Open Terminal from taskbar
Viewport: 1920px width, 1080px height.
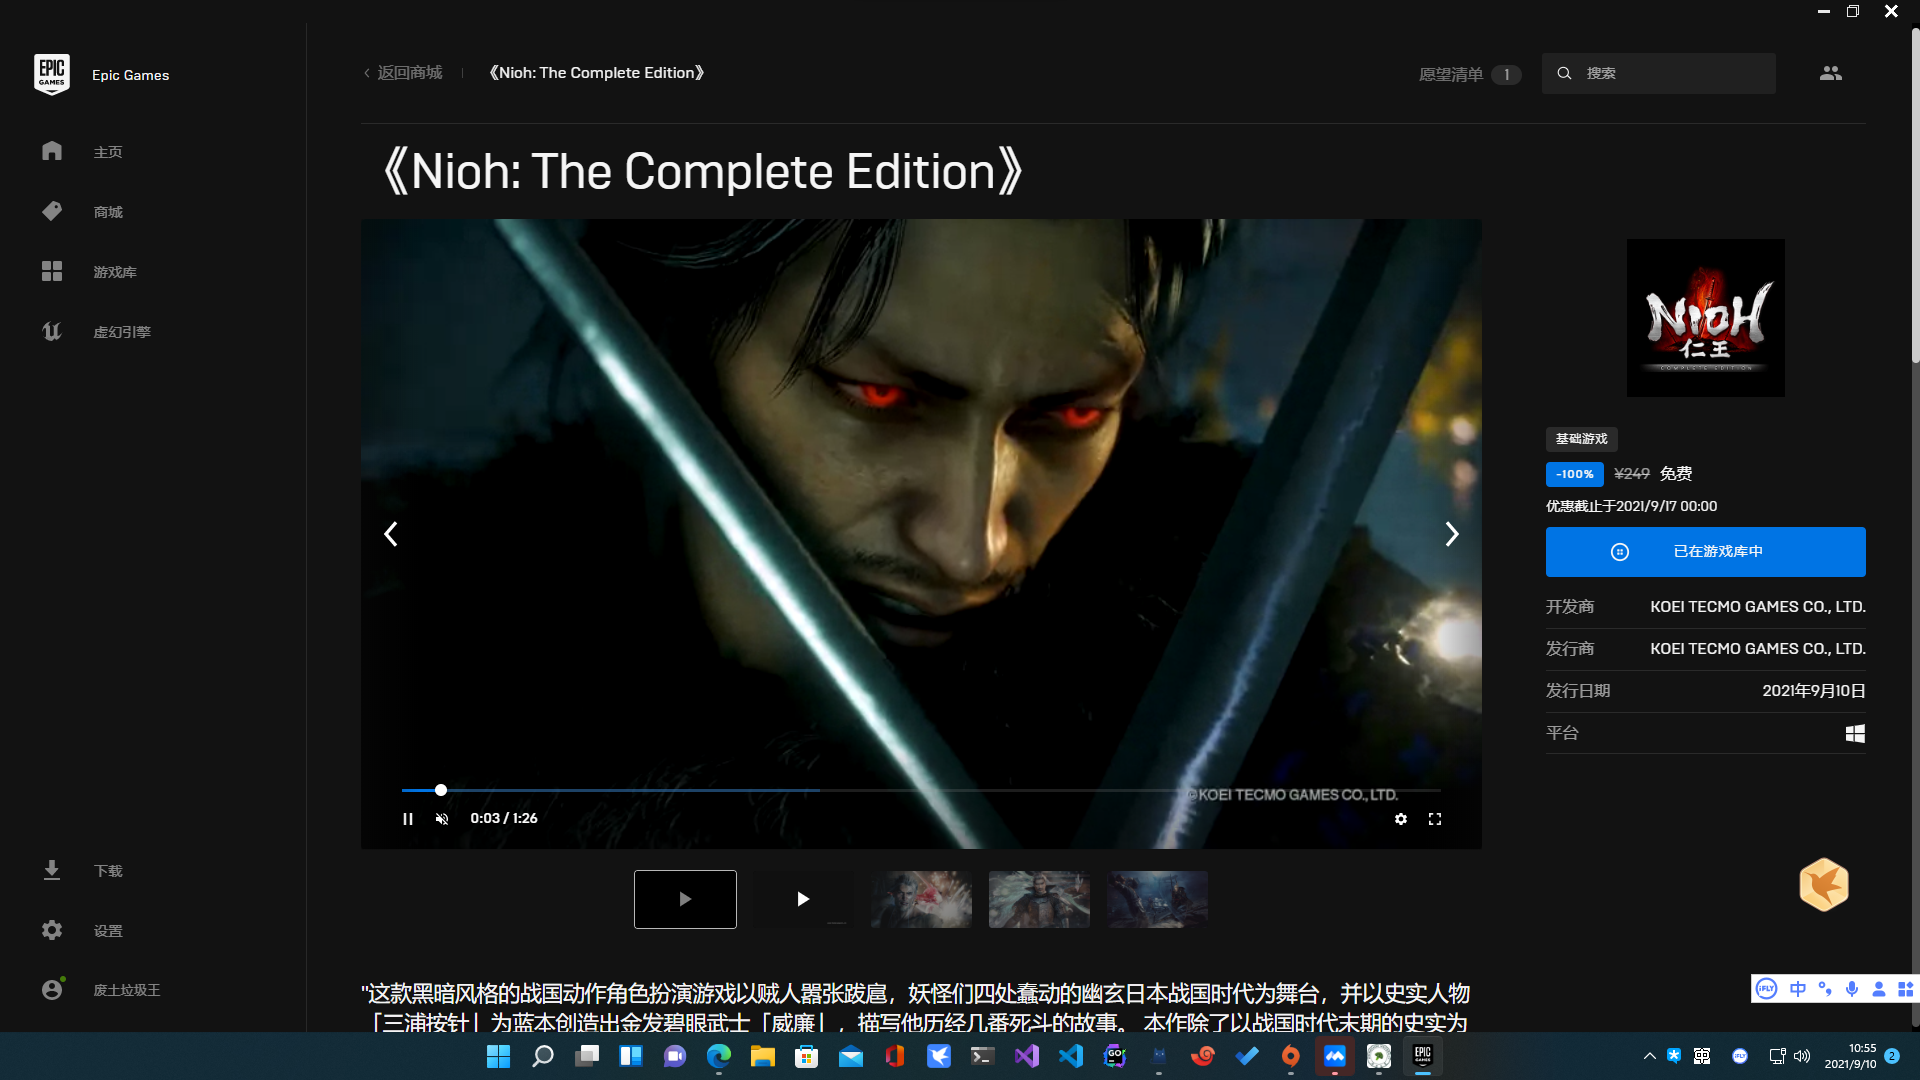click(x=982, y=1056)
